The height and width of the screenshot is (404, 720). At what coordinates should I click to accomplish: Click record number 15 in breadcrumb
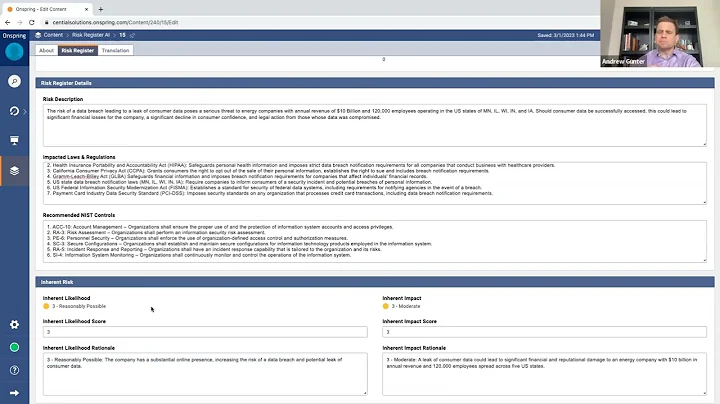pyautogui.click(x=122, y=35)
